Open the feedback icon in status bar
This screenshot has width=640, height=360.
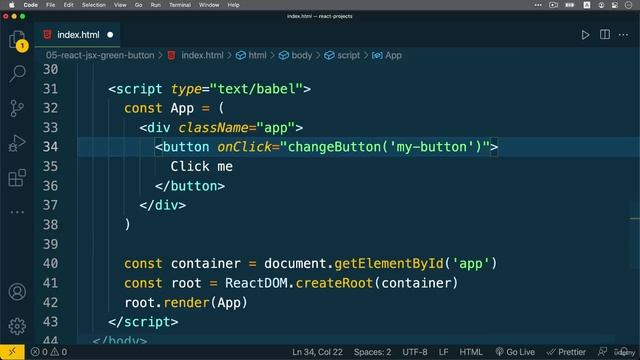click(602, 352)
